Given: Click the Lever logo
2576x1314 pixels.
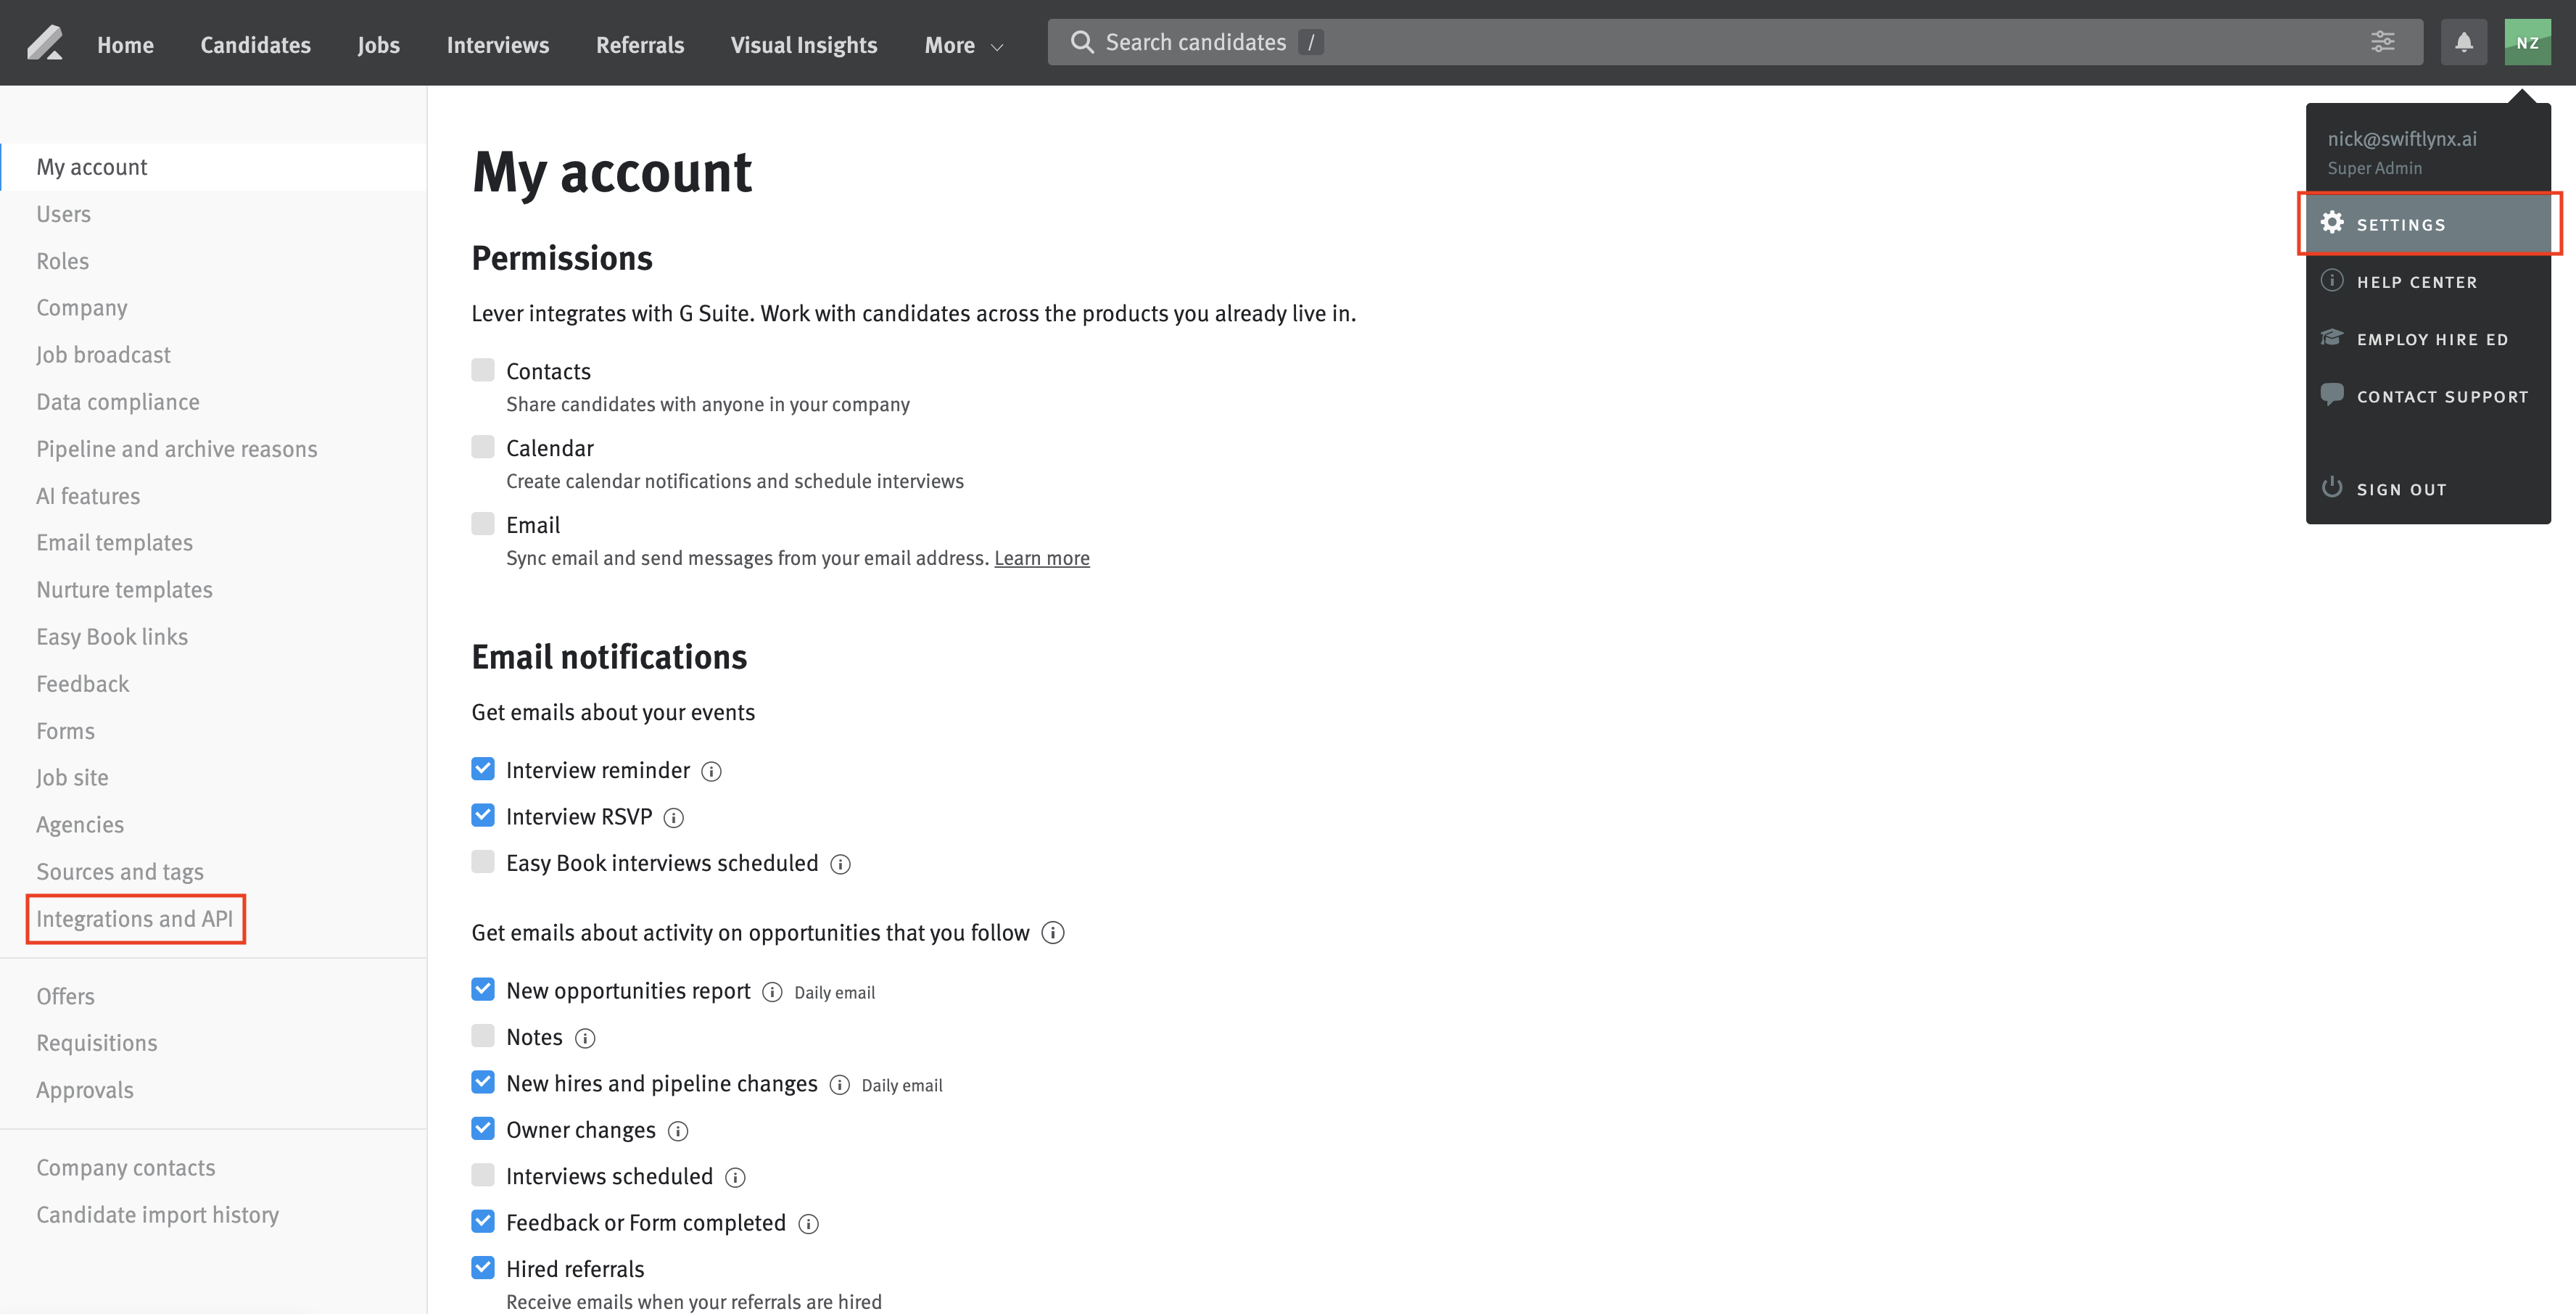Looking at the screenshot, I should pyautogui.click(x=44, y=42).
